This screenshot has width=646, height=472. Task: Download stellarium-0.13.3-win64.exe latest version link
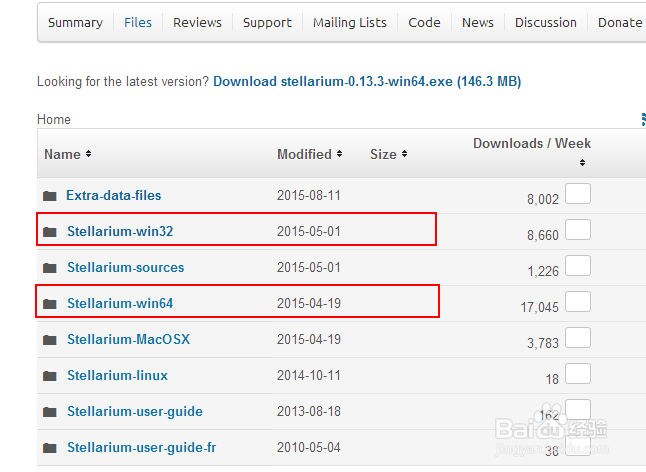(367, 82)
